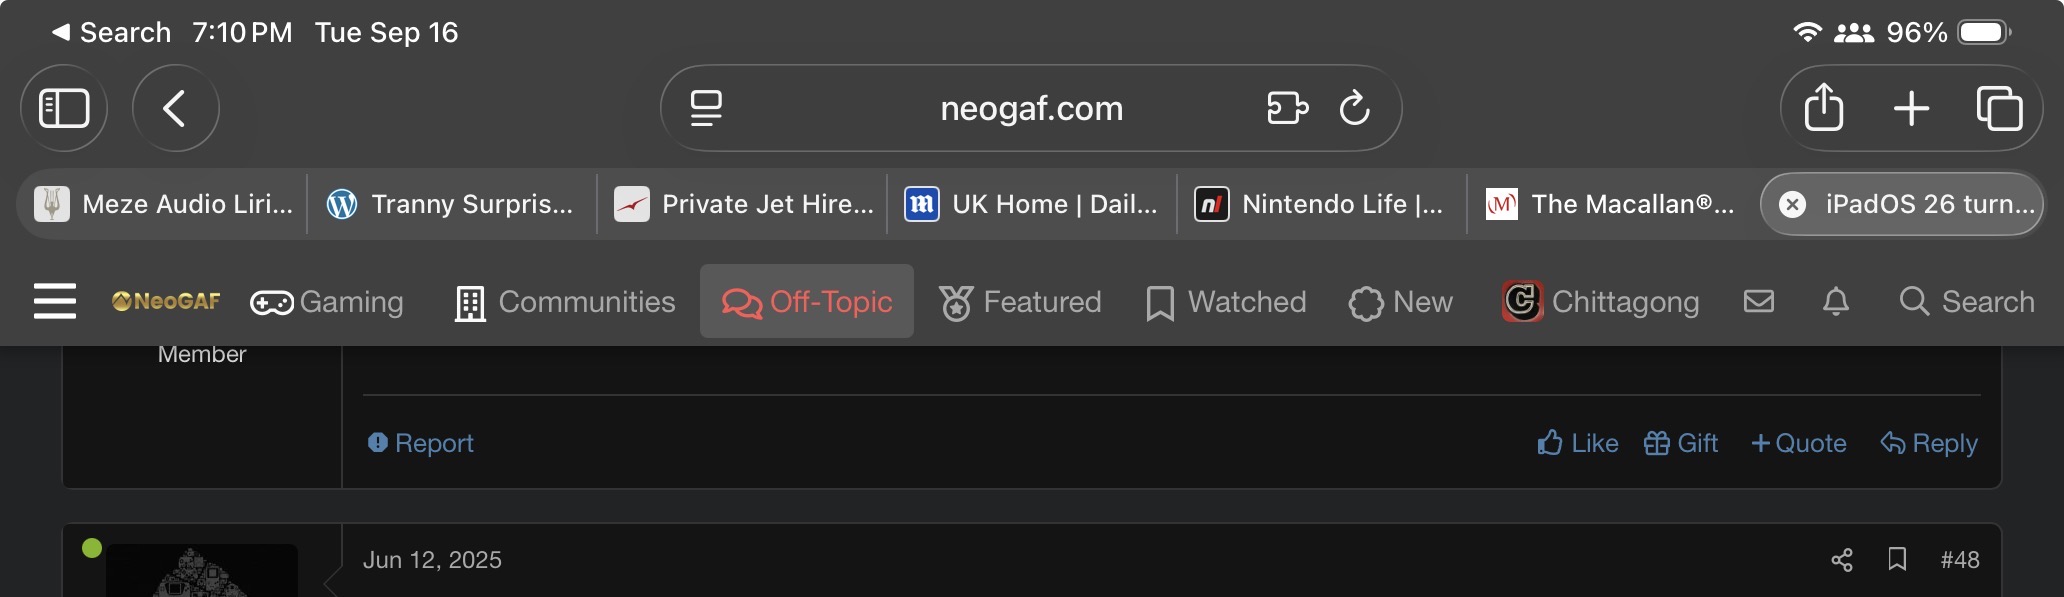The width and height of the screenshot is (2064, 597).
Task: Close the iPadOS 26 tab
Action: (x=1793, y=204)
